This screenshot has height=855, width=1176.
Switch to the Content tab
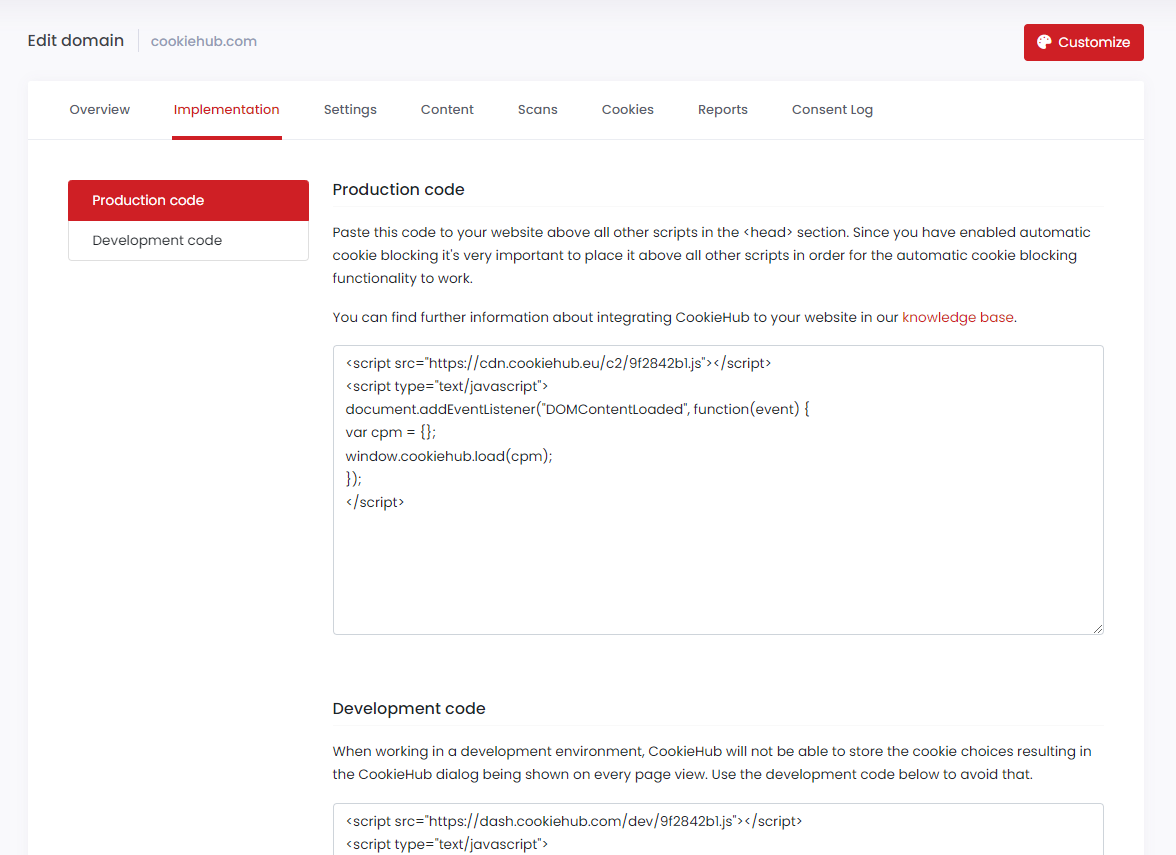coord(447,109)
